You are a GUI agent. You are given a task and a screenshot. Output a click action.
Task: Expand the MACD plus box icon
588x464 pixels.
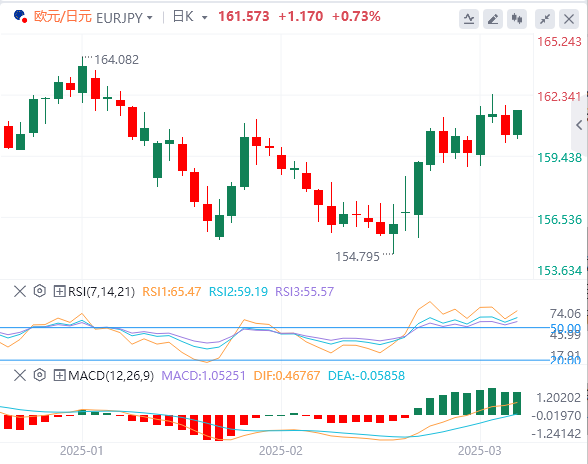[x=59, y=375]
